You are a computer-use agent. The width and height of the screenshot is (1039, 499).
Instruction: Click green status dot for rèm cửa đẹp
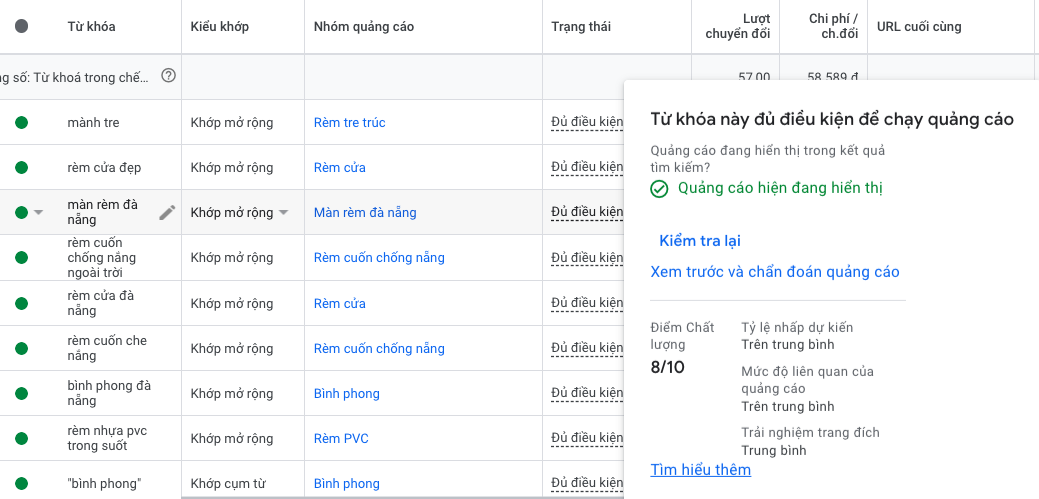[21, 168]
